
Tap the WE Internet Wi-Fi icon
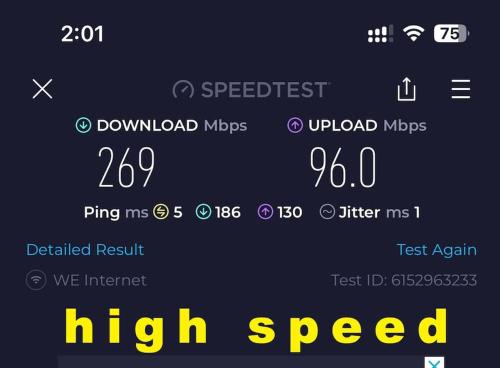pyautogui.click(x=36, y=280)
